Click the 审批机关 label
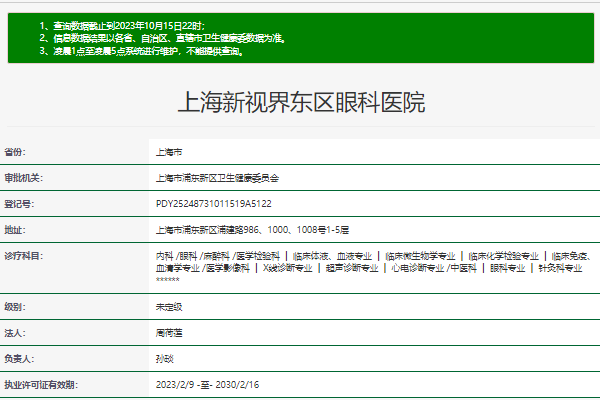 [x=24, y=178]
